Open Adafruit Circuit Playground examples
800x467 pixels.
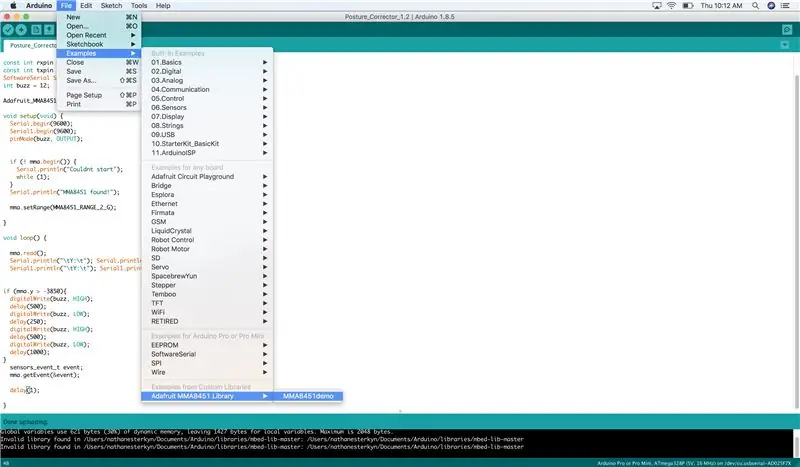pyautogui.click(x=207, y=177)
